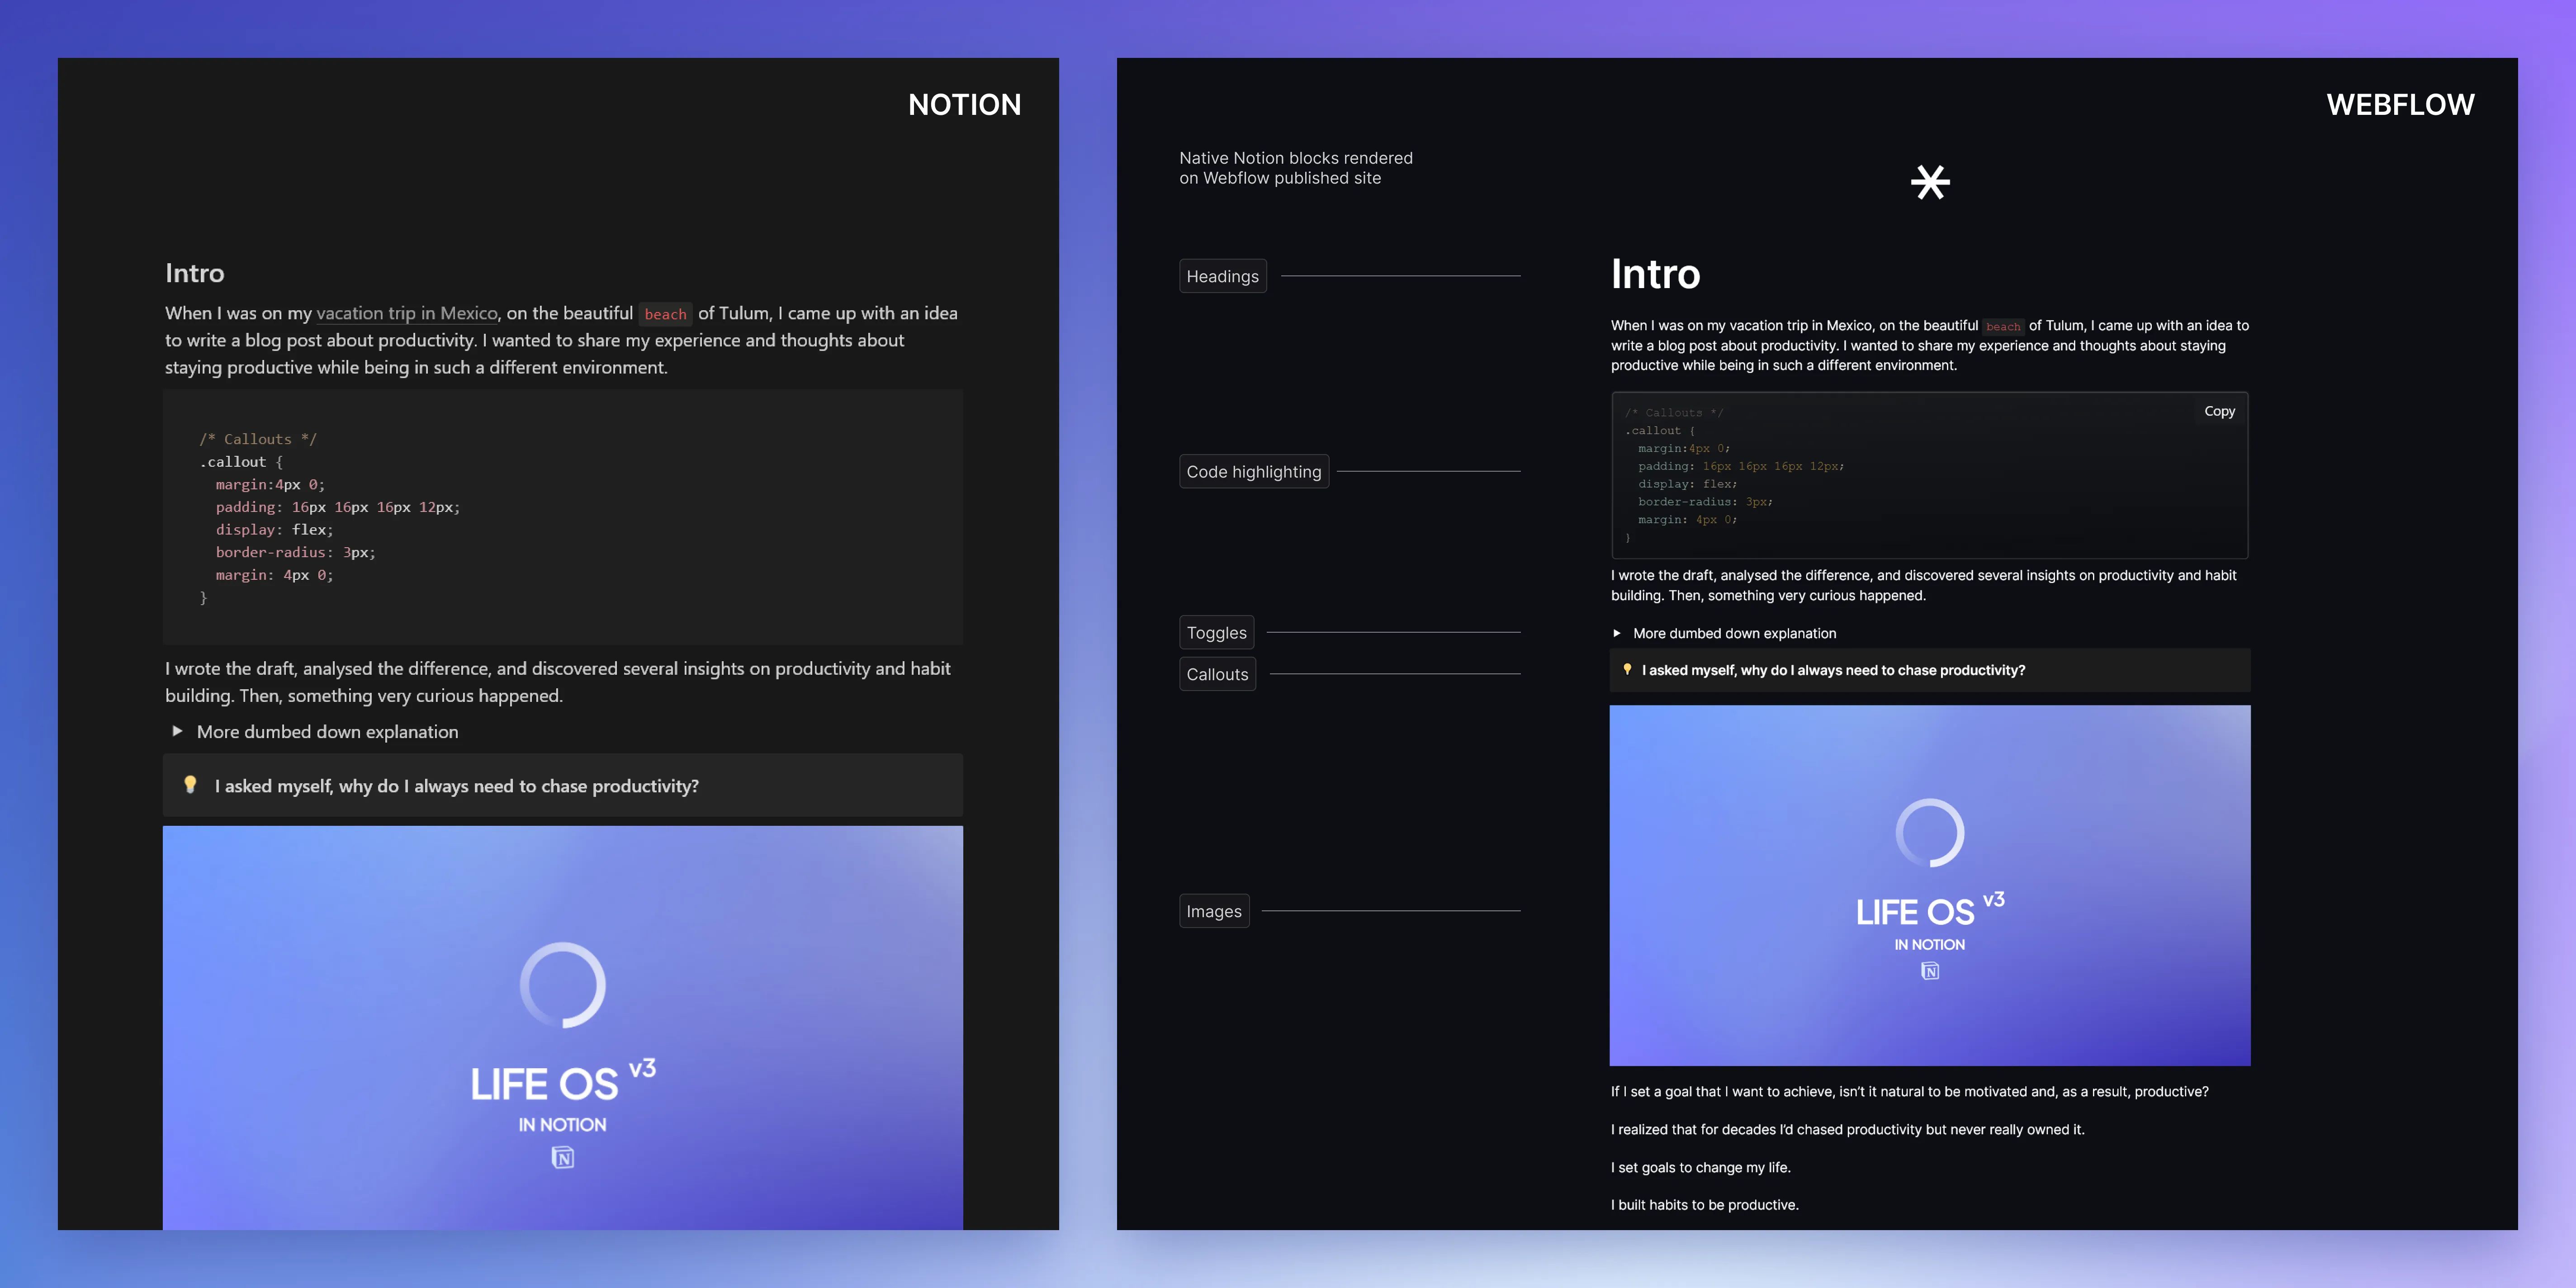
Task: Click the Webflow asterisk logo icon
Action: (x=1930, y=182)
